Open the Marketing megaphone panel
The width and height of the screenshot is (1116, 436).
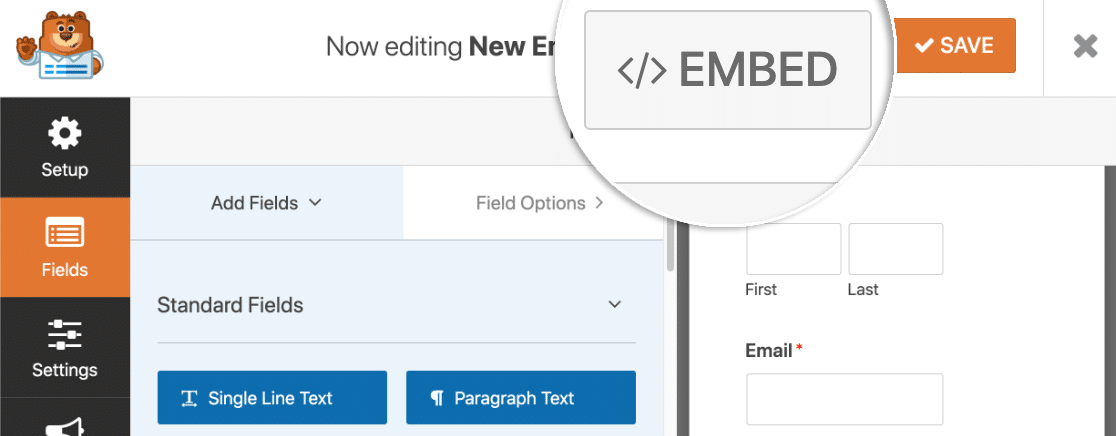[x=65, y=425]
